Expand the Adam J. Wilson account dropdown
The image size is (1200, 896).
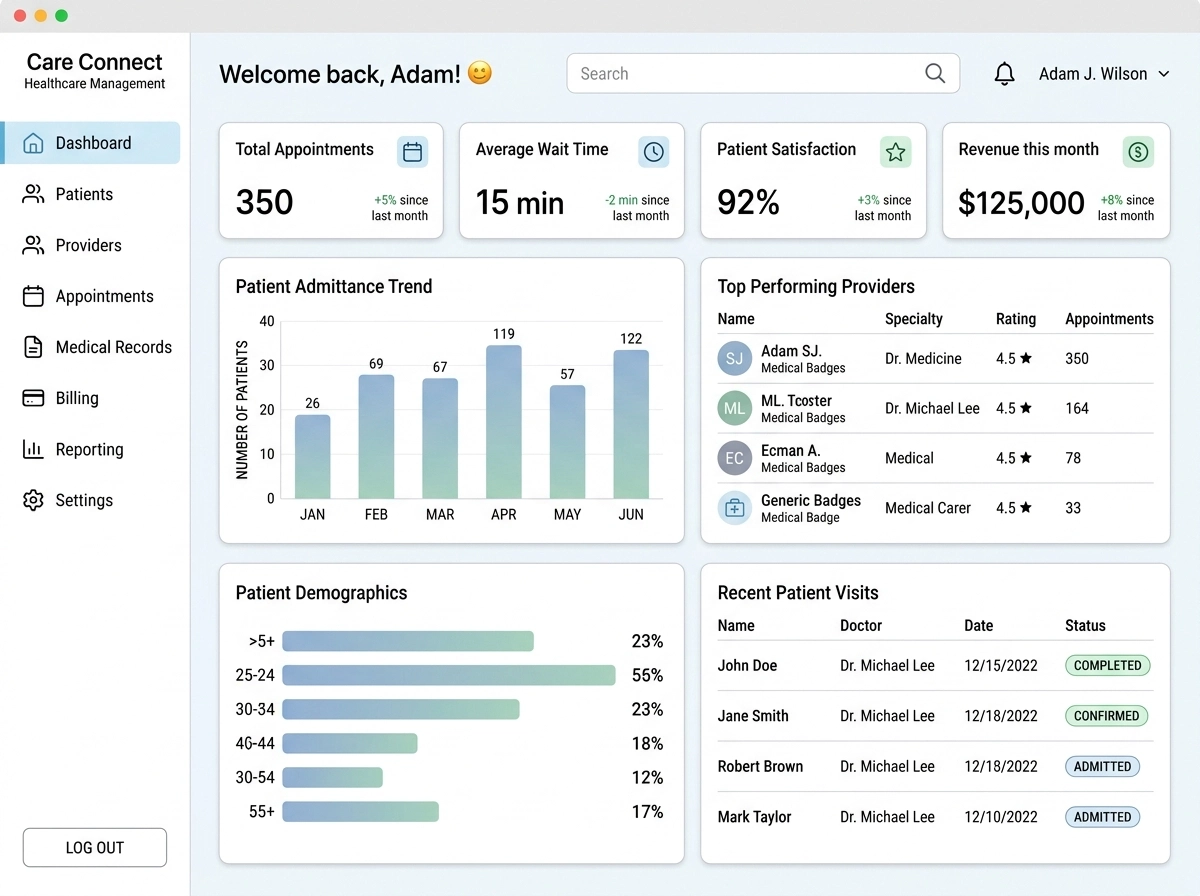coord(1104,74)
